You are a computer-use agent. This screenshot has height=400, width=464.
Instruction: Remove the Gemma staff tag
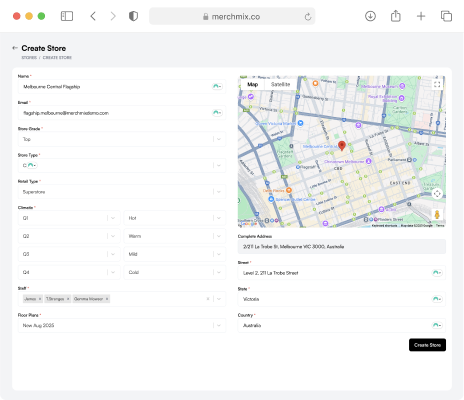(x=107, y=299)
